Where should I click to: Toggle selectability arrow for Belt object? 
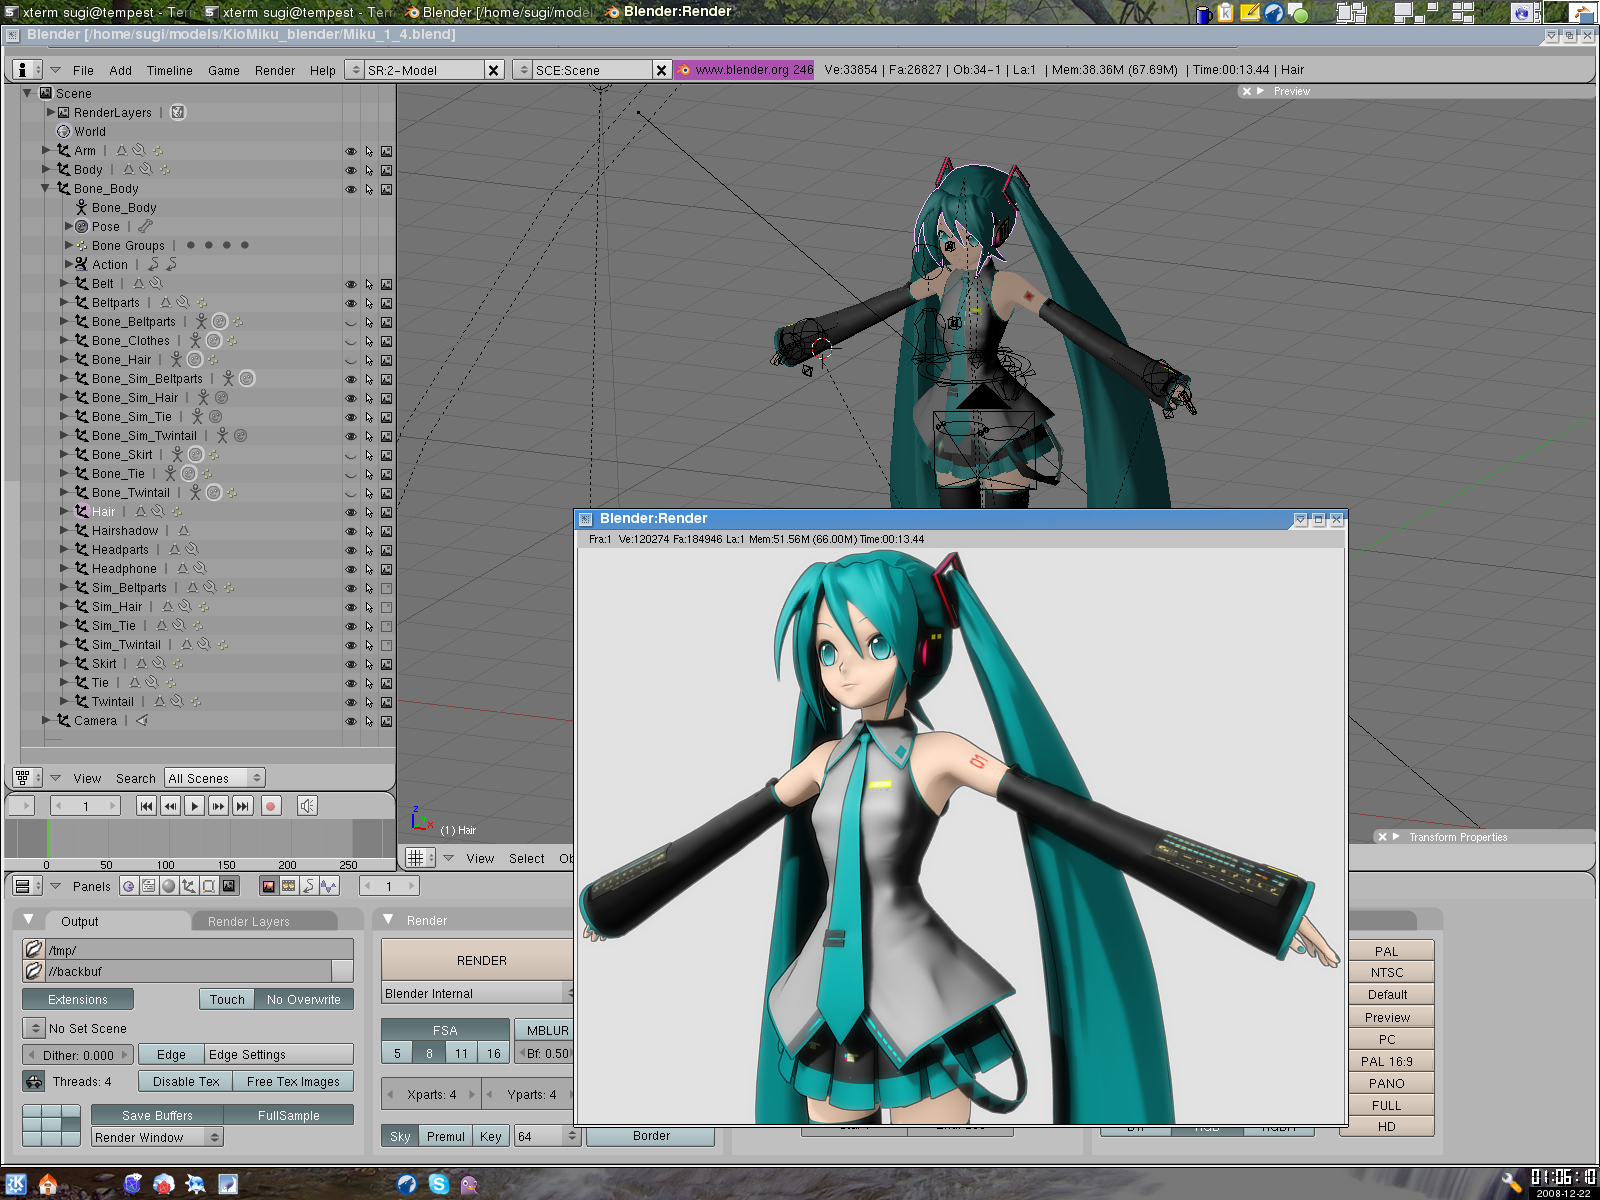click(369, 284)
